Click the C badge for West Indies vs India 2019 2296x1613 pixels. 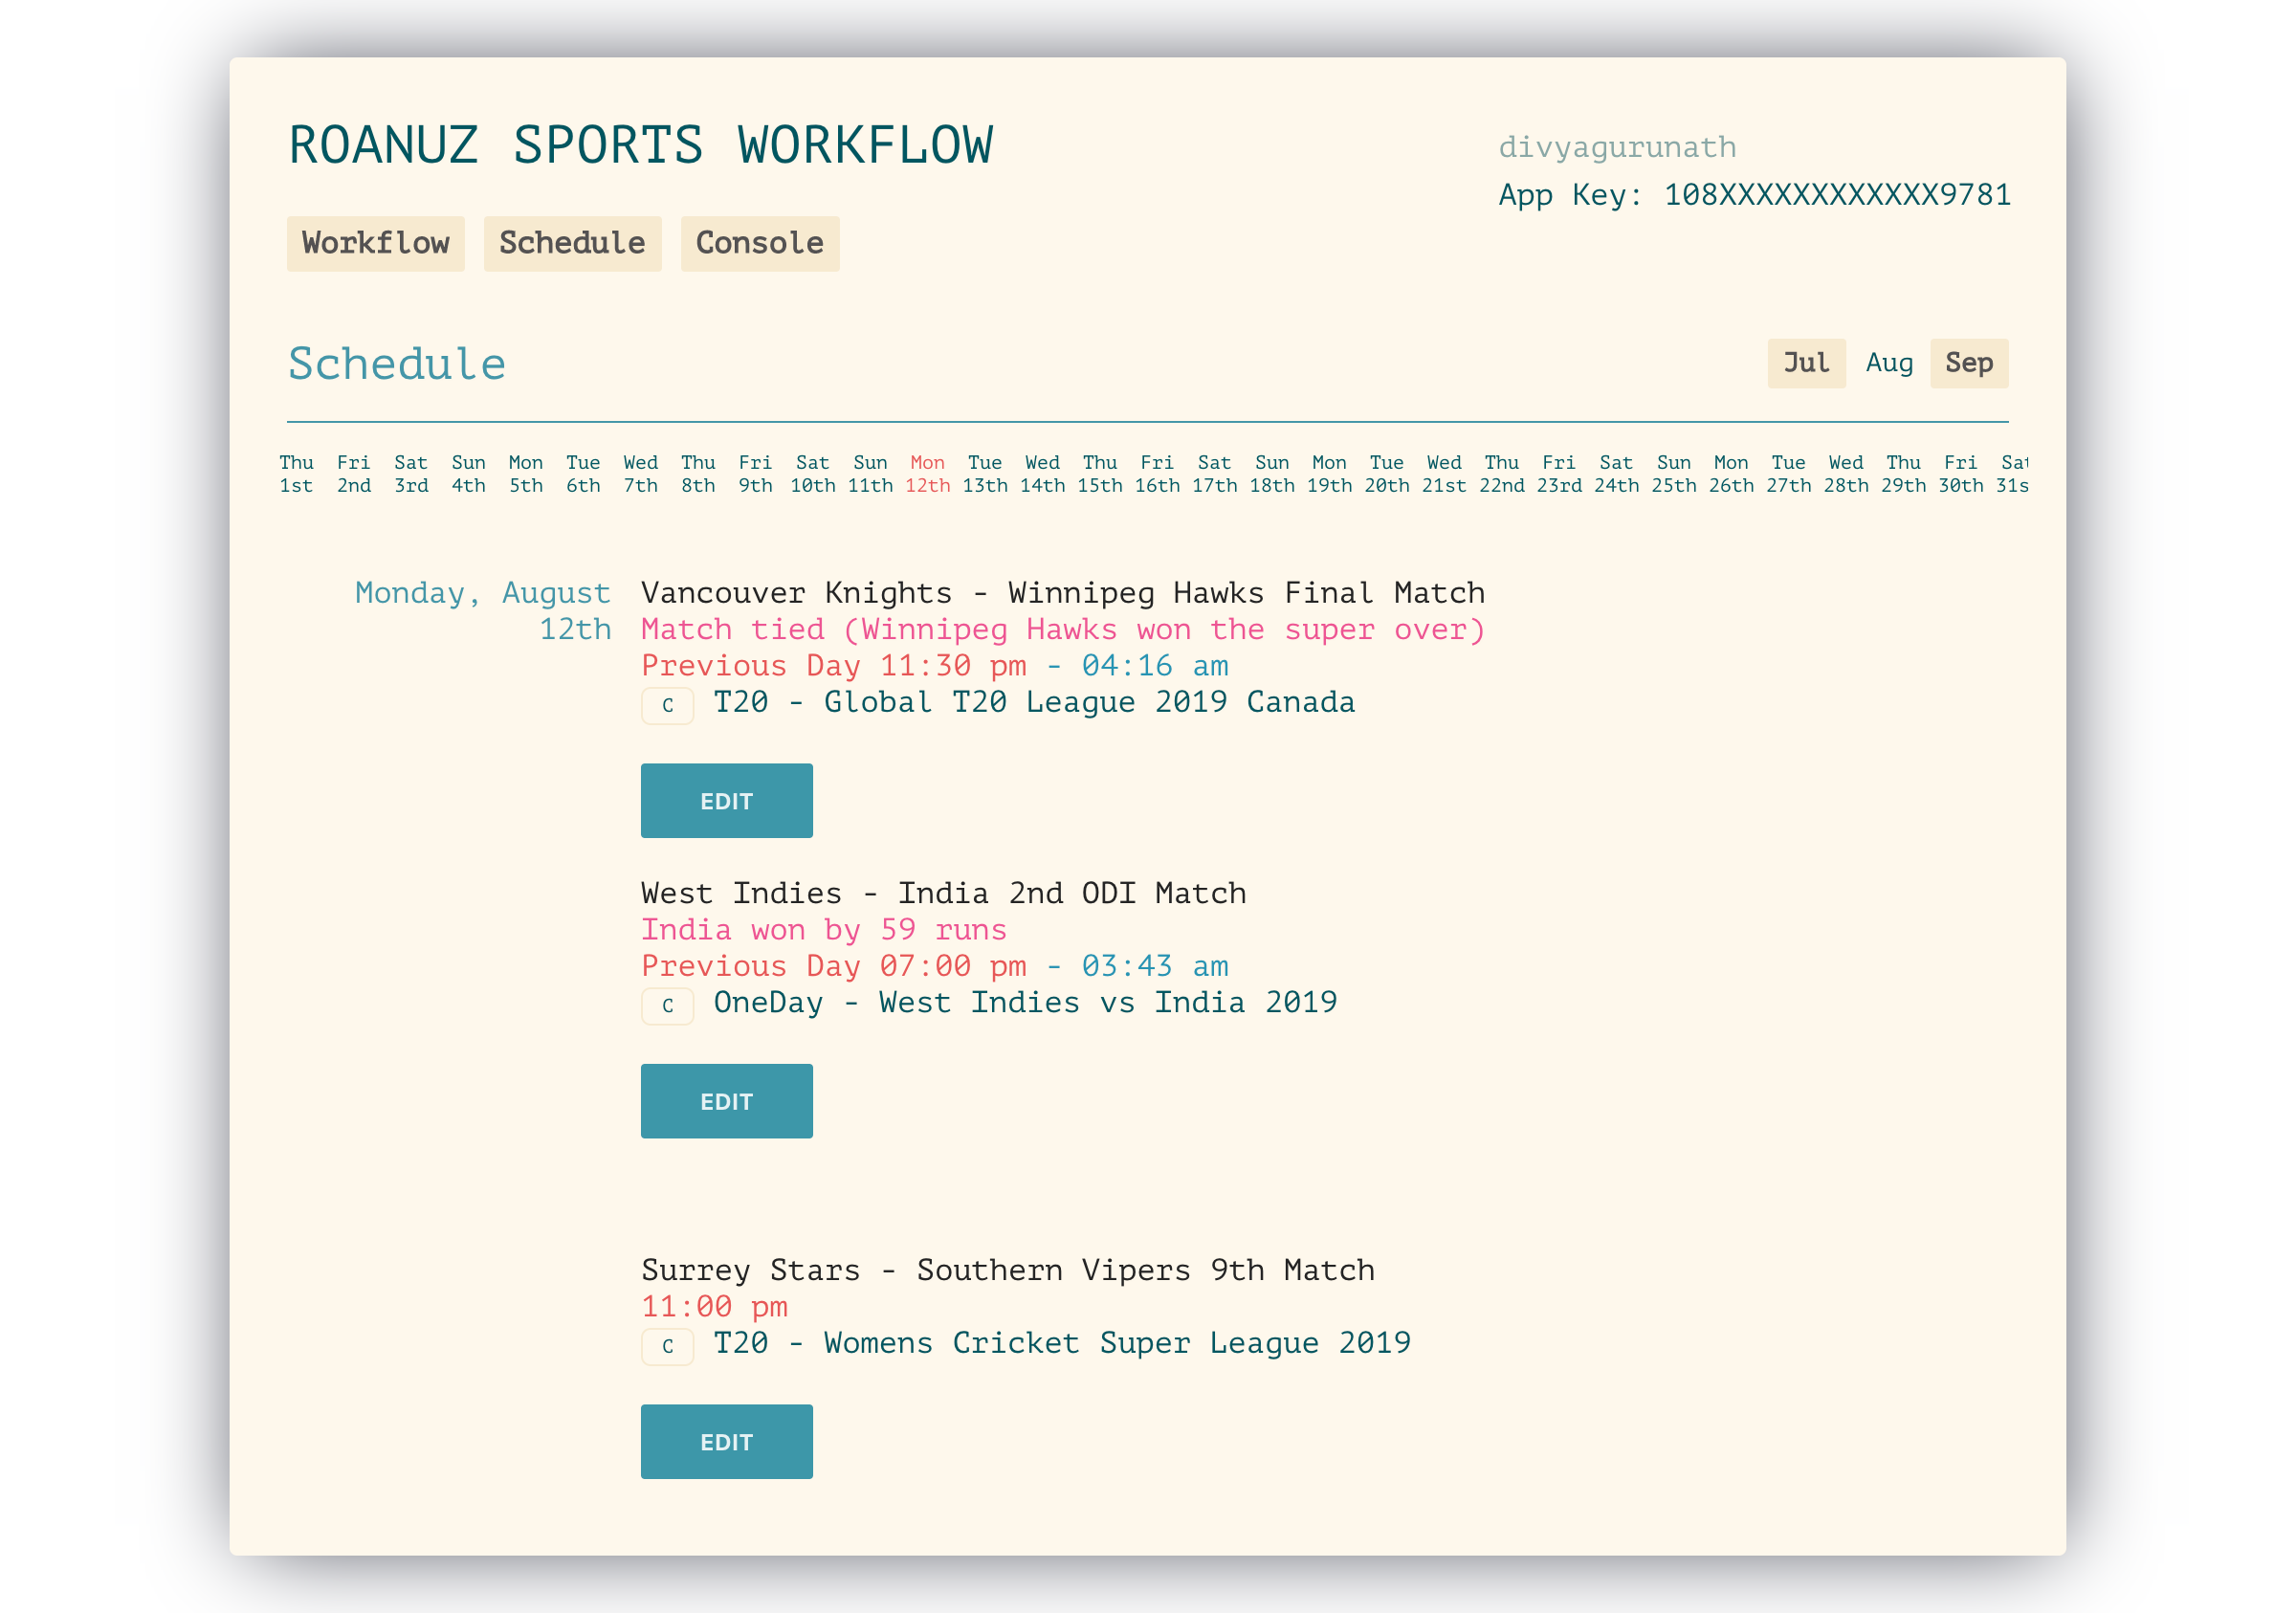coord(667,1005)
